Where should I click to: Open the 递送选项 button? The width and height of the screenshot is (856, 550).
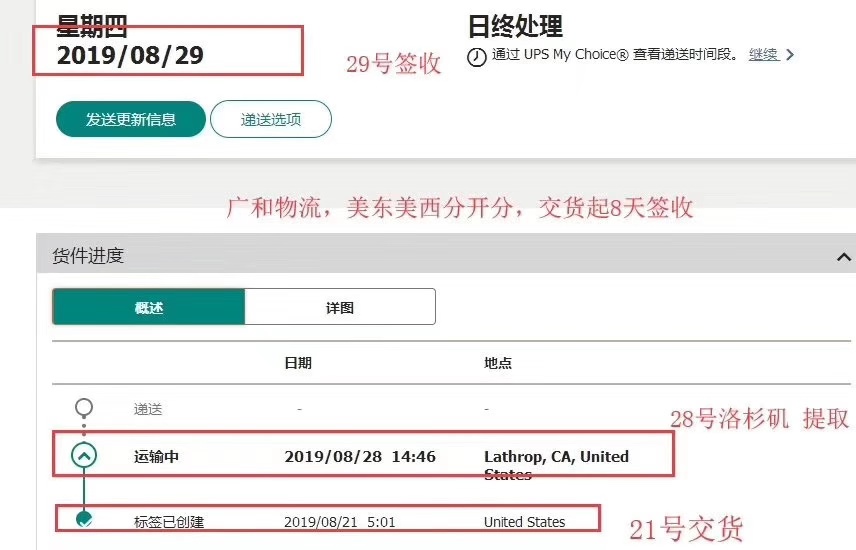click(x=270, y=119)
